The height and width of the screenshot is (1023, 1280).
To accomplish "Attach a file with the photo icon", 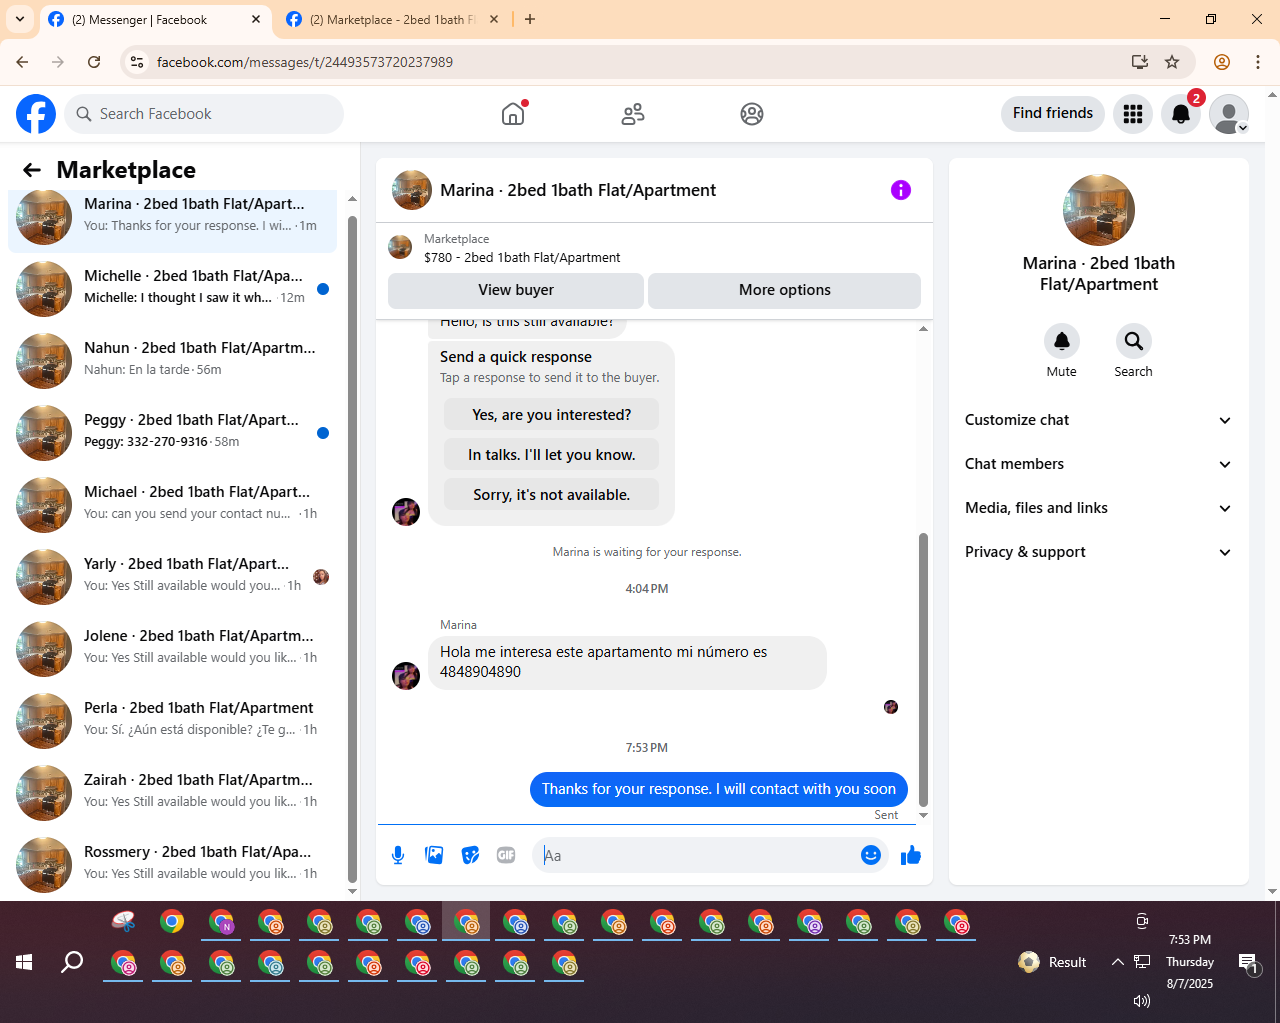I will (434, 855).
